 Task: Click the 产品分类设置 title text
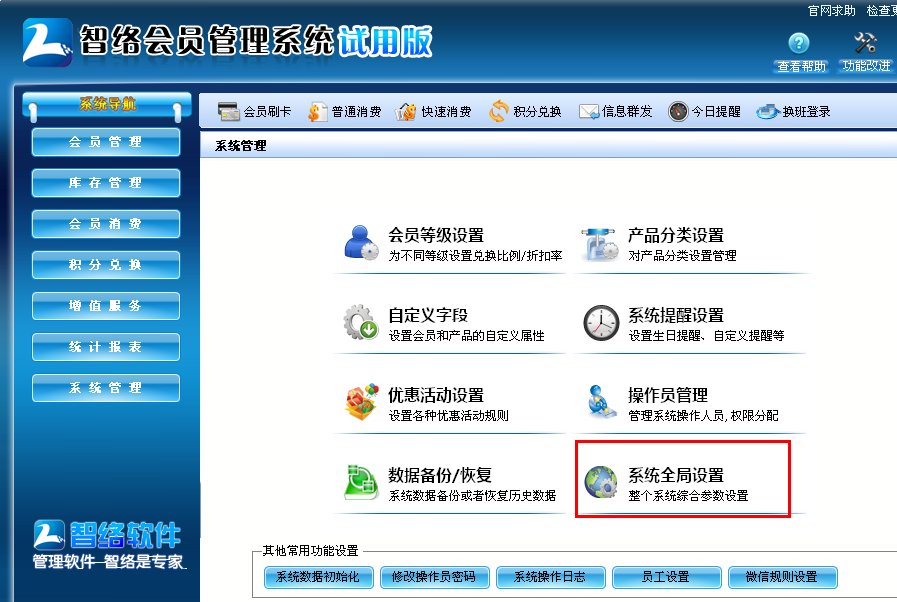(x=676, y=235)
